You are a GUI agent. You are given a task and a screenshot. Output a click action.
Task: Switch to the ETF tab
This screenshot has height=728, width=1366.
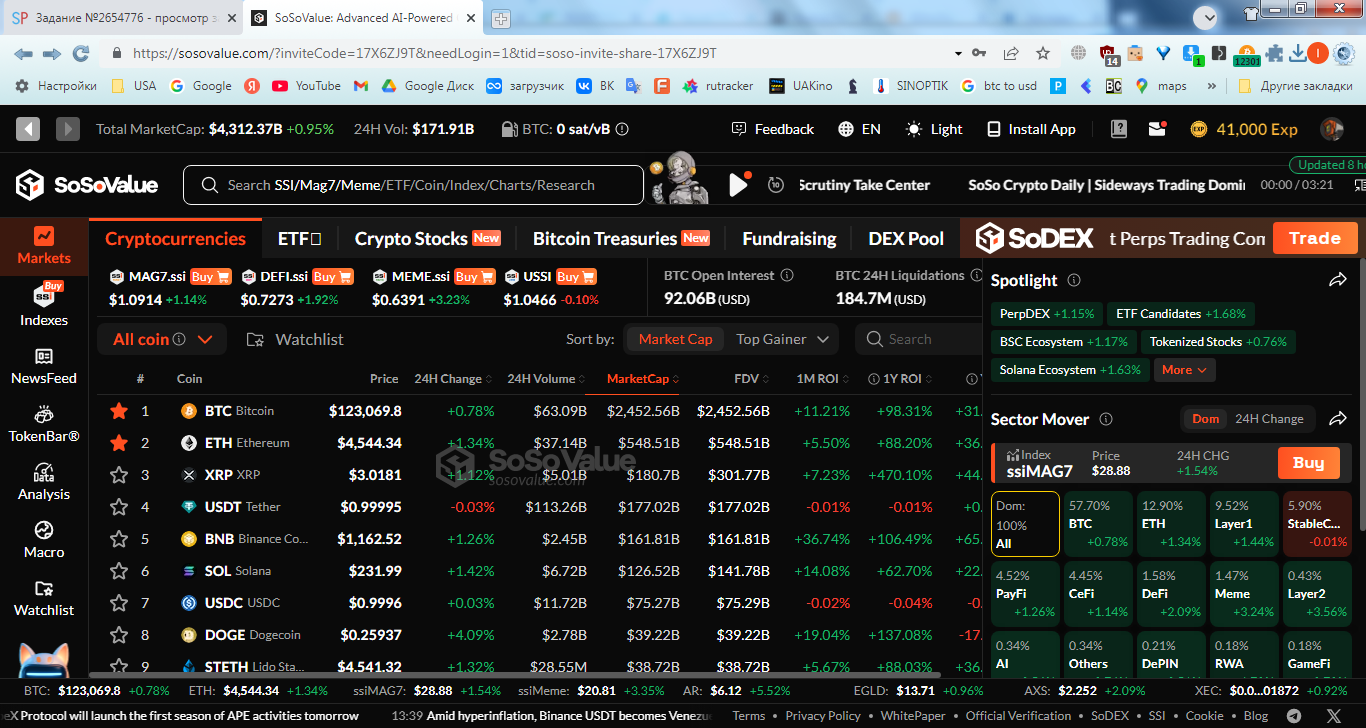(x=300, y=239)
